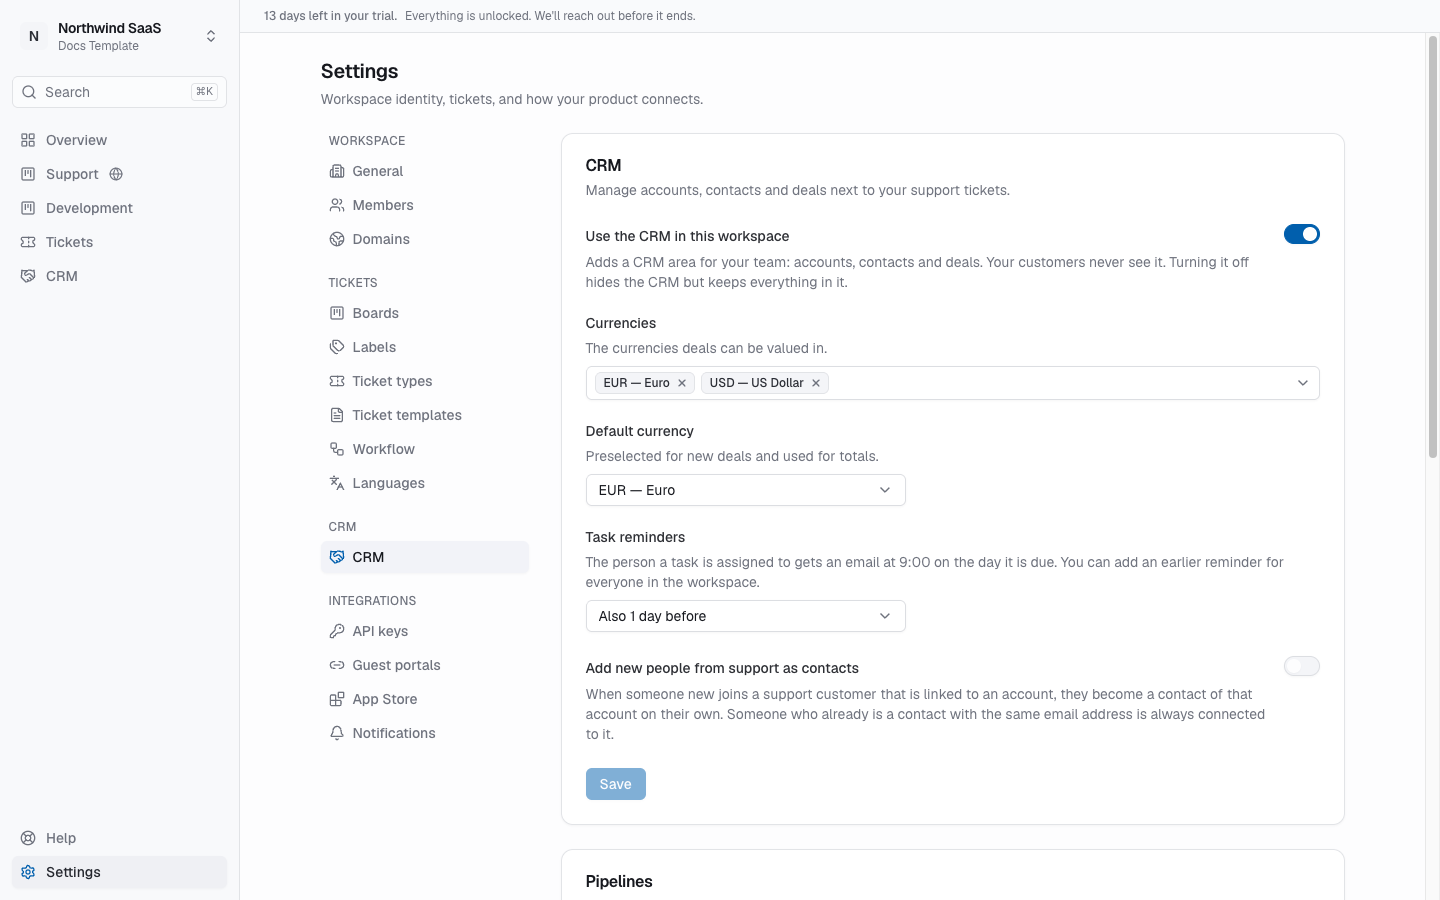Click the Notifications bell icon
The height and width of the screenshot is (900, 1440).
tap(337, 733)
